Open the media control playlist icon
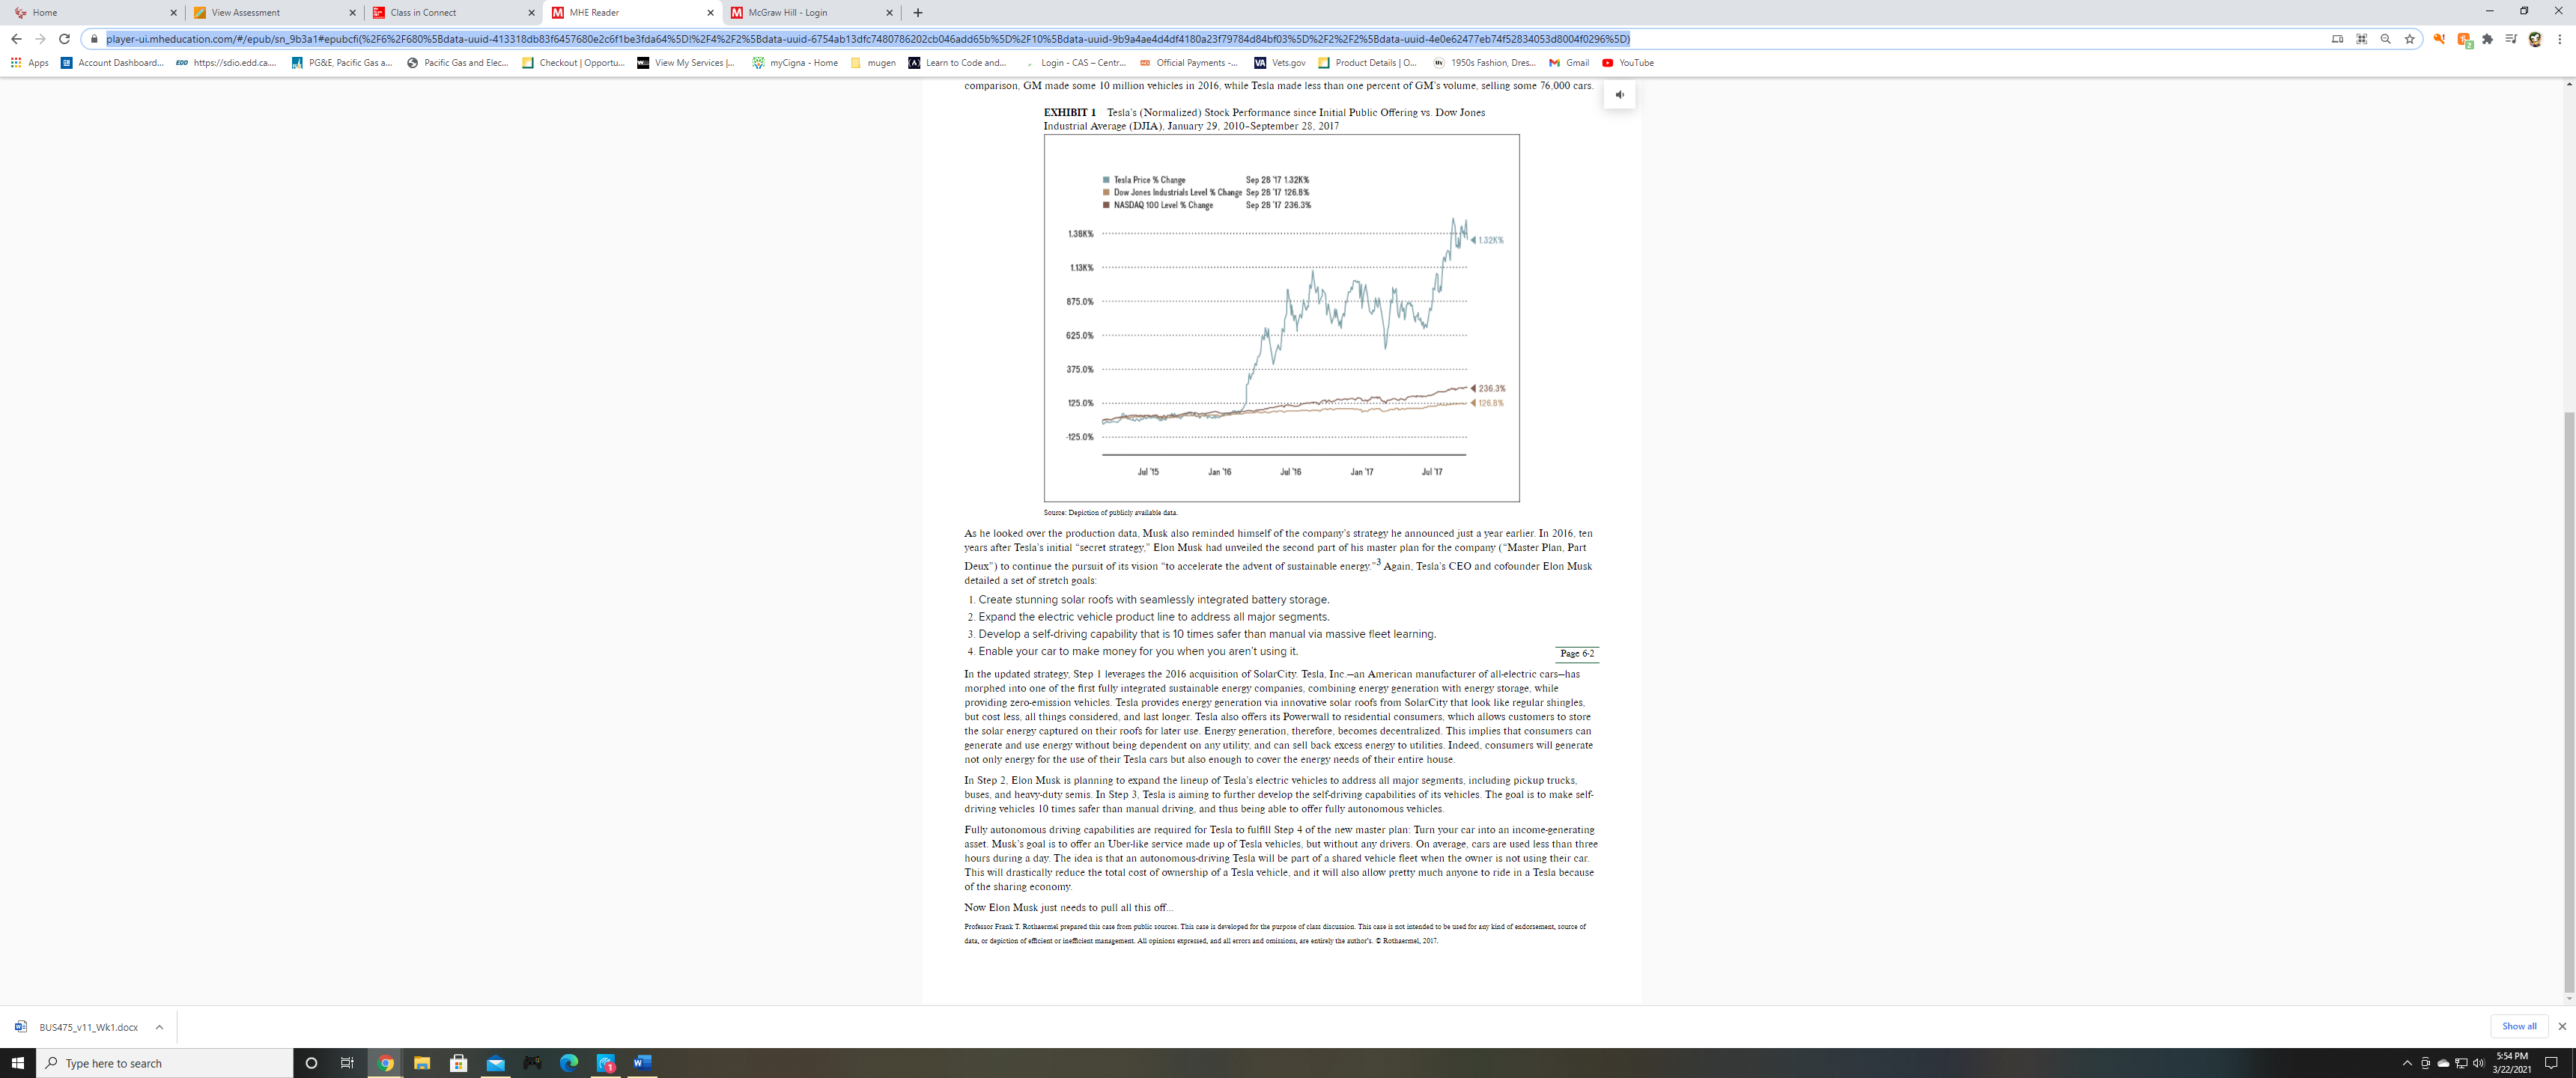The image size is (2576, 1078). coord(2511,39)
